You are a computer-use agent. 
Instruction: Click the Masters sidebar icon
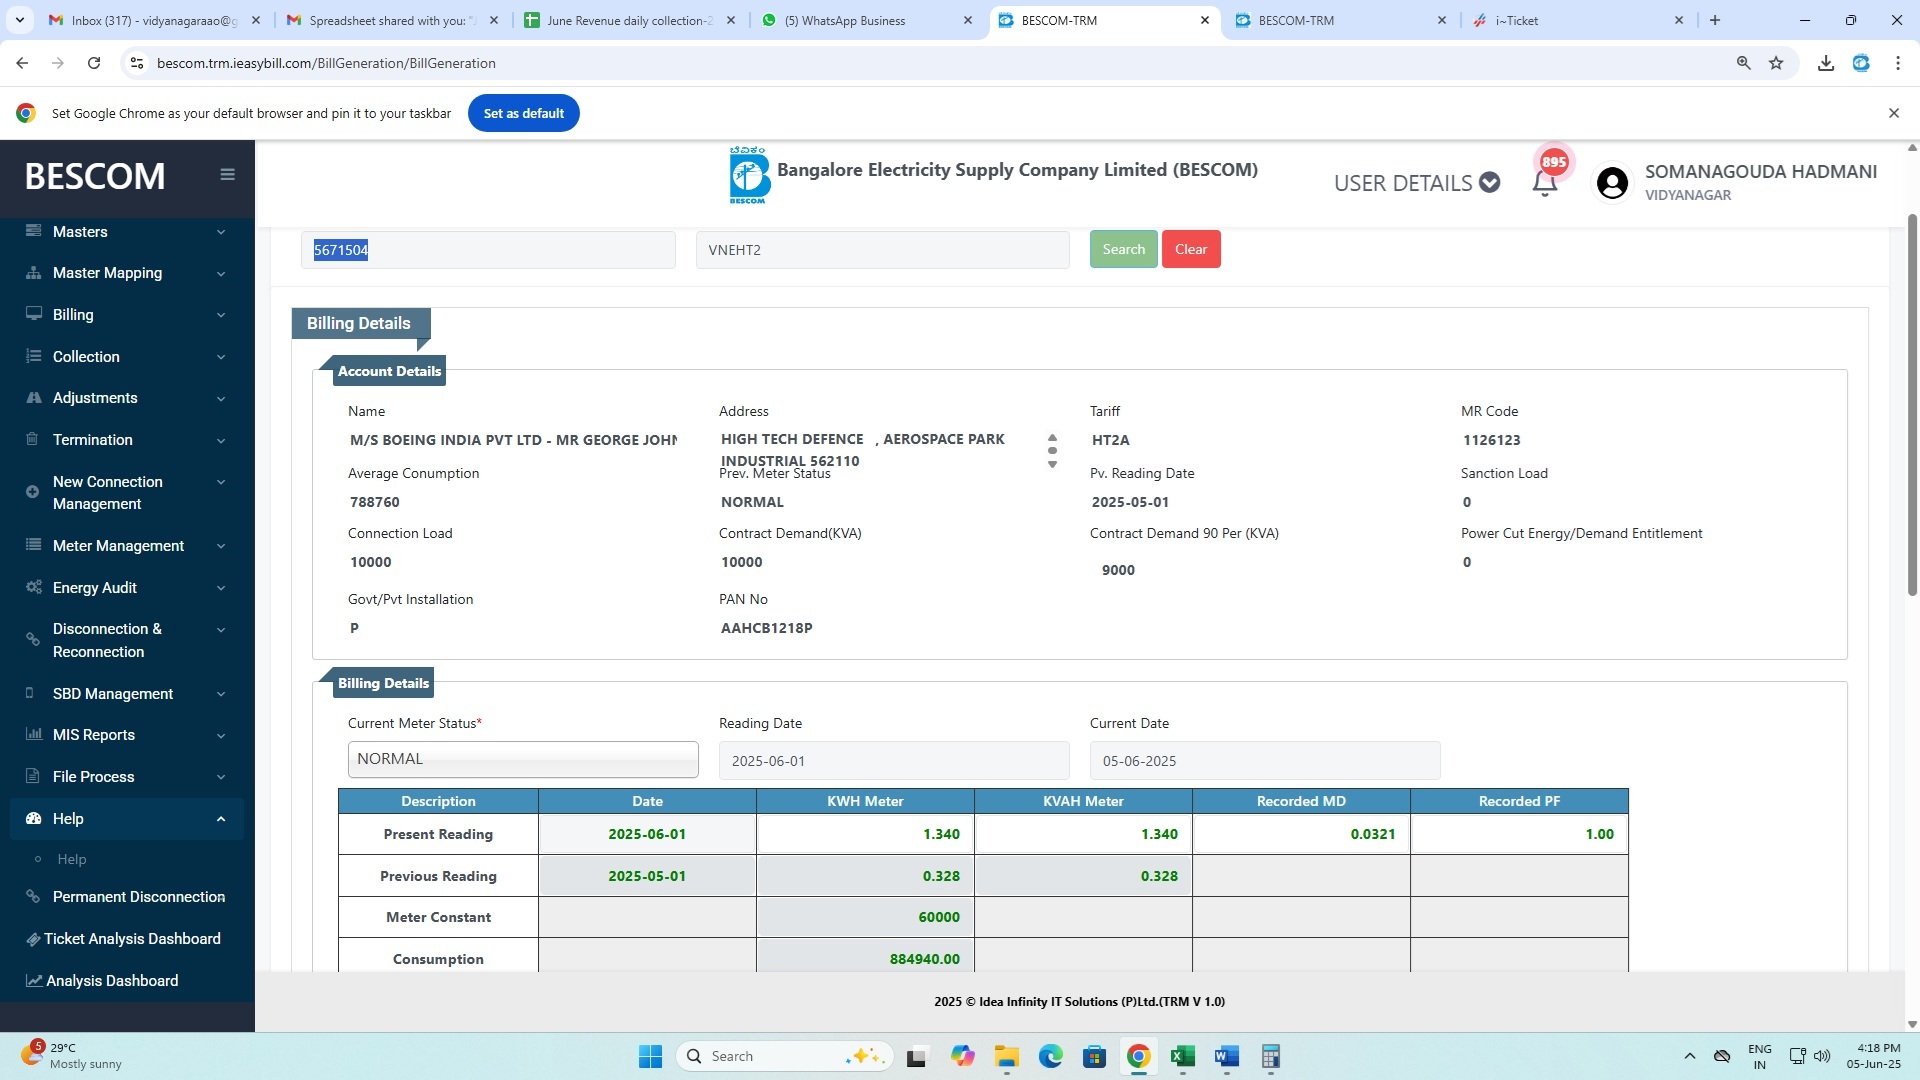[x=33, y=231]
